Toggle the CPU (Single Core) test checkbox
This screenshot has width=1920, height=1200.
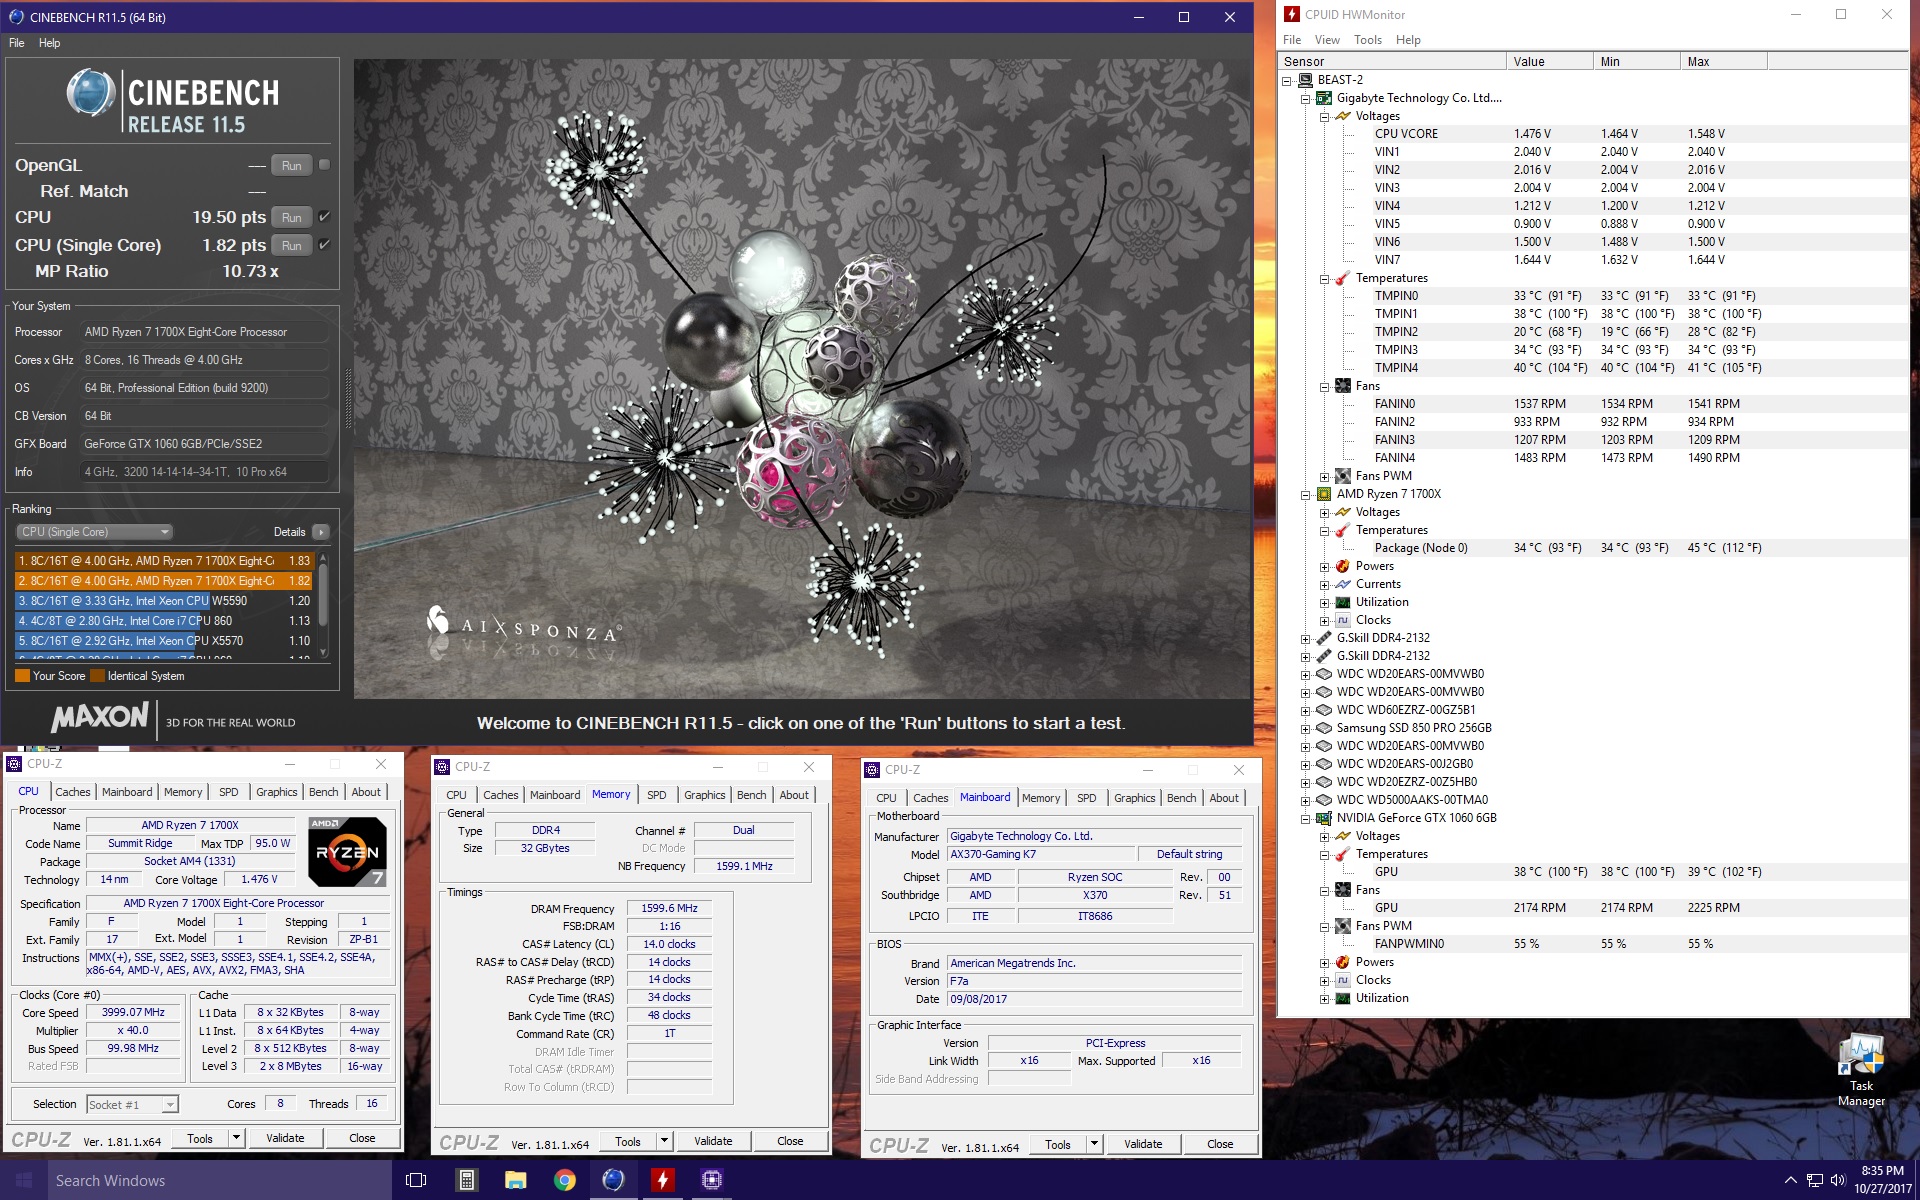[324, 245]
